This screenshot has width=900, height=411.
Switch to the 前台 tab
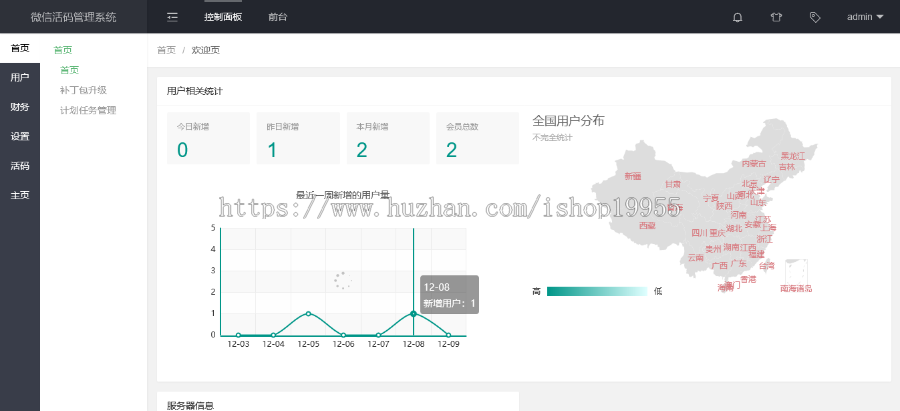coord(277,17)
